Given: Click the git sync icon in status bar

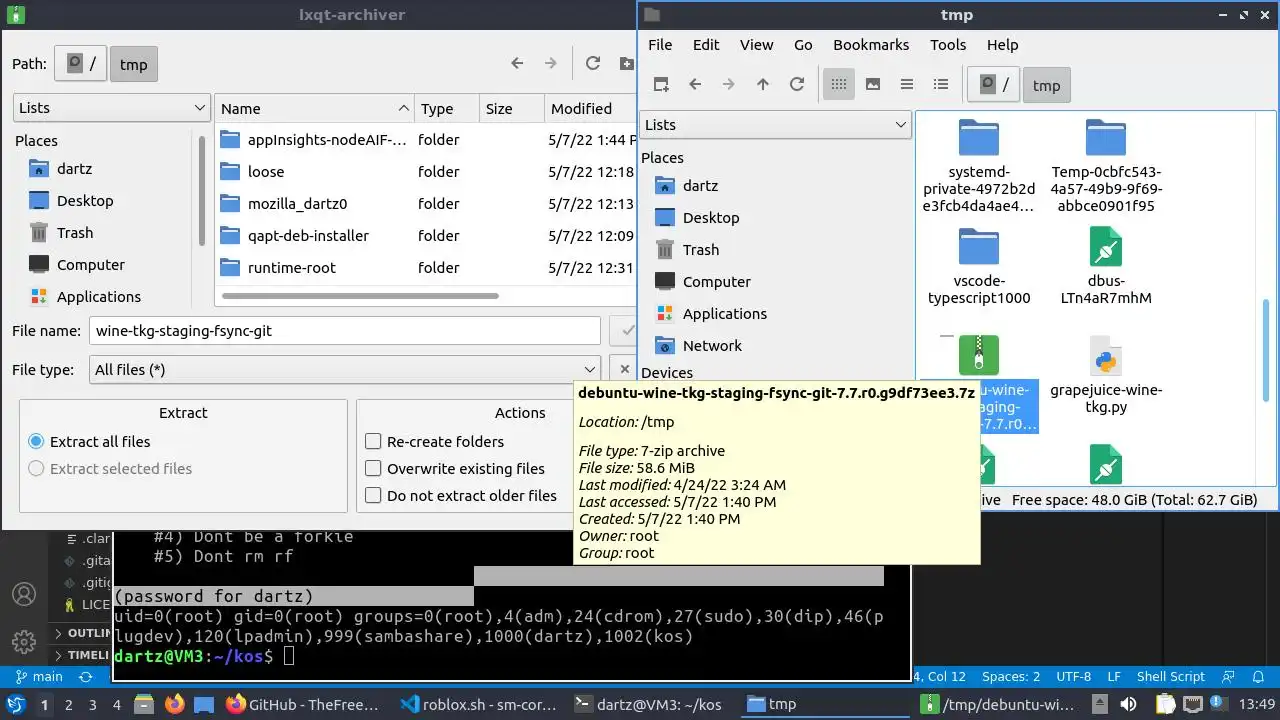Looking at the screenshot, I should click(x=86, y=677).
